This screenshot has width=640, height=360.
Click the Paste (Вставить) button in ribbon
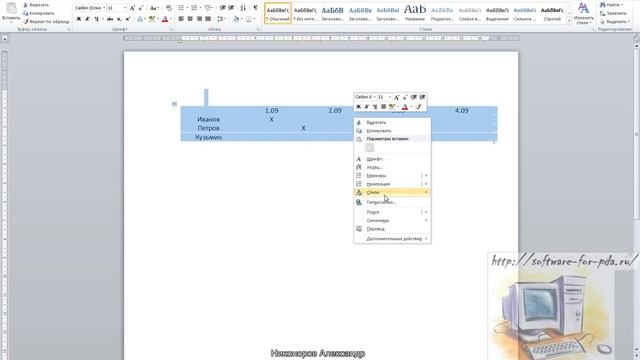[11, 12]
